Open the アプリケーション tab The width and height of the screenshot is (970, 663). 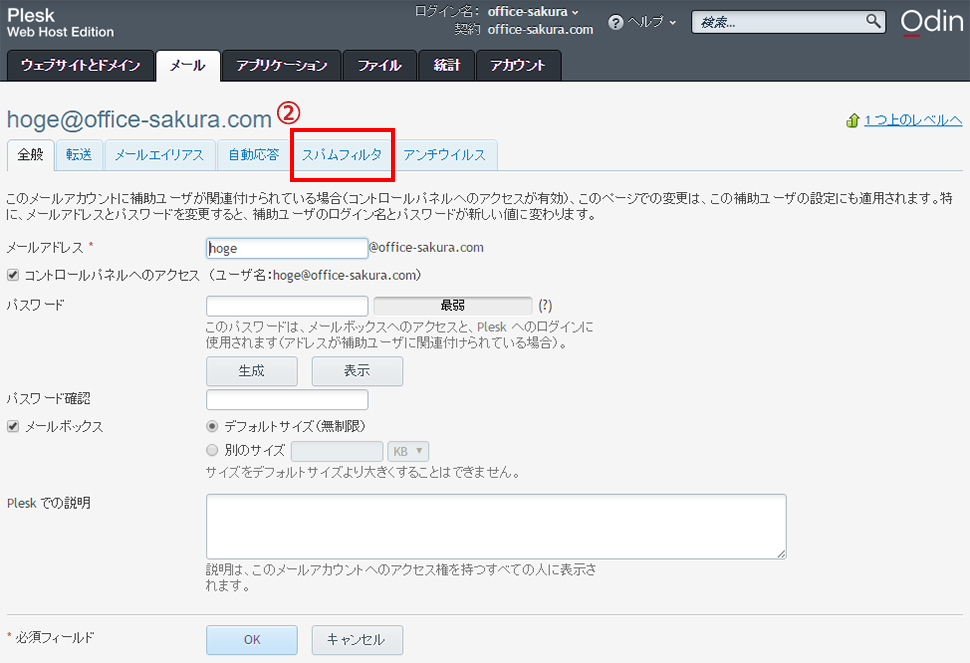[281, 66]
